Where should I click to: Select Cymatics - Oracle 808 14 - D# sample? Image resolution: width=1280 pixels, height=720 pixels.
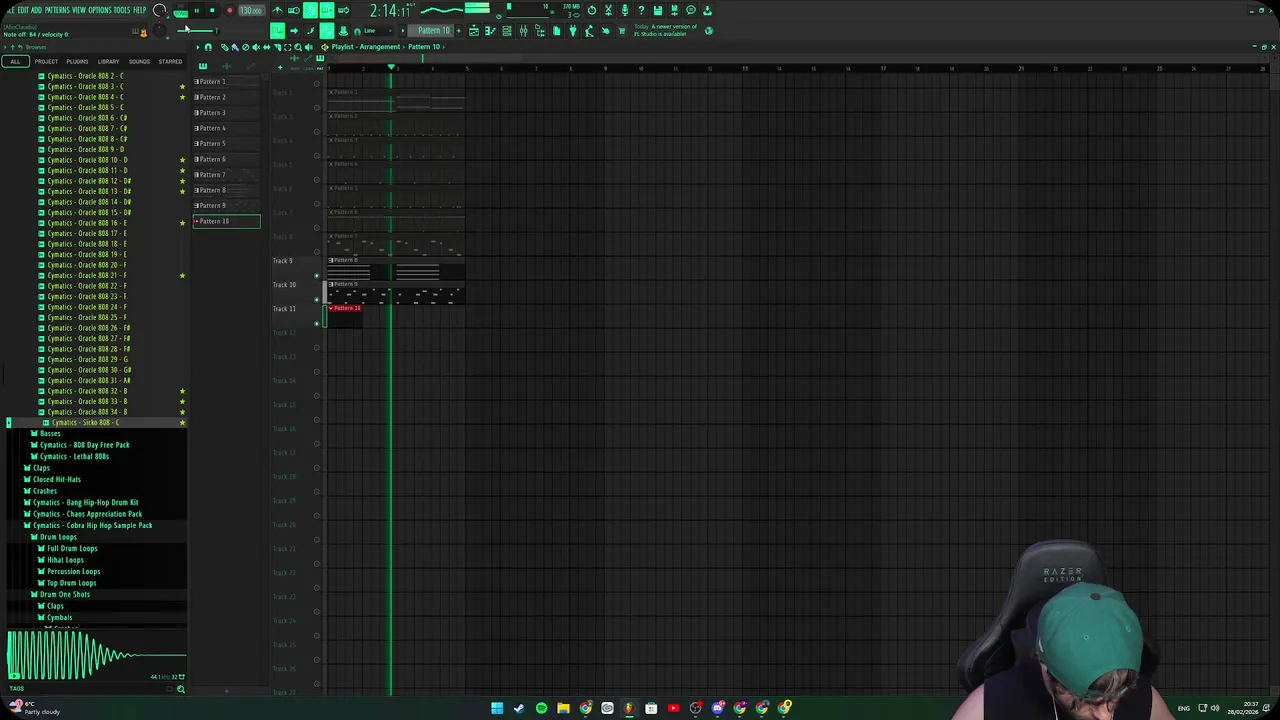click(90, 202)
